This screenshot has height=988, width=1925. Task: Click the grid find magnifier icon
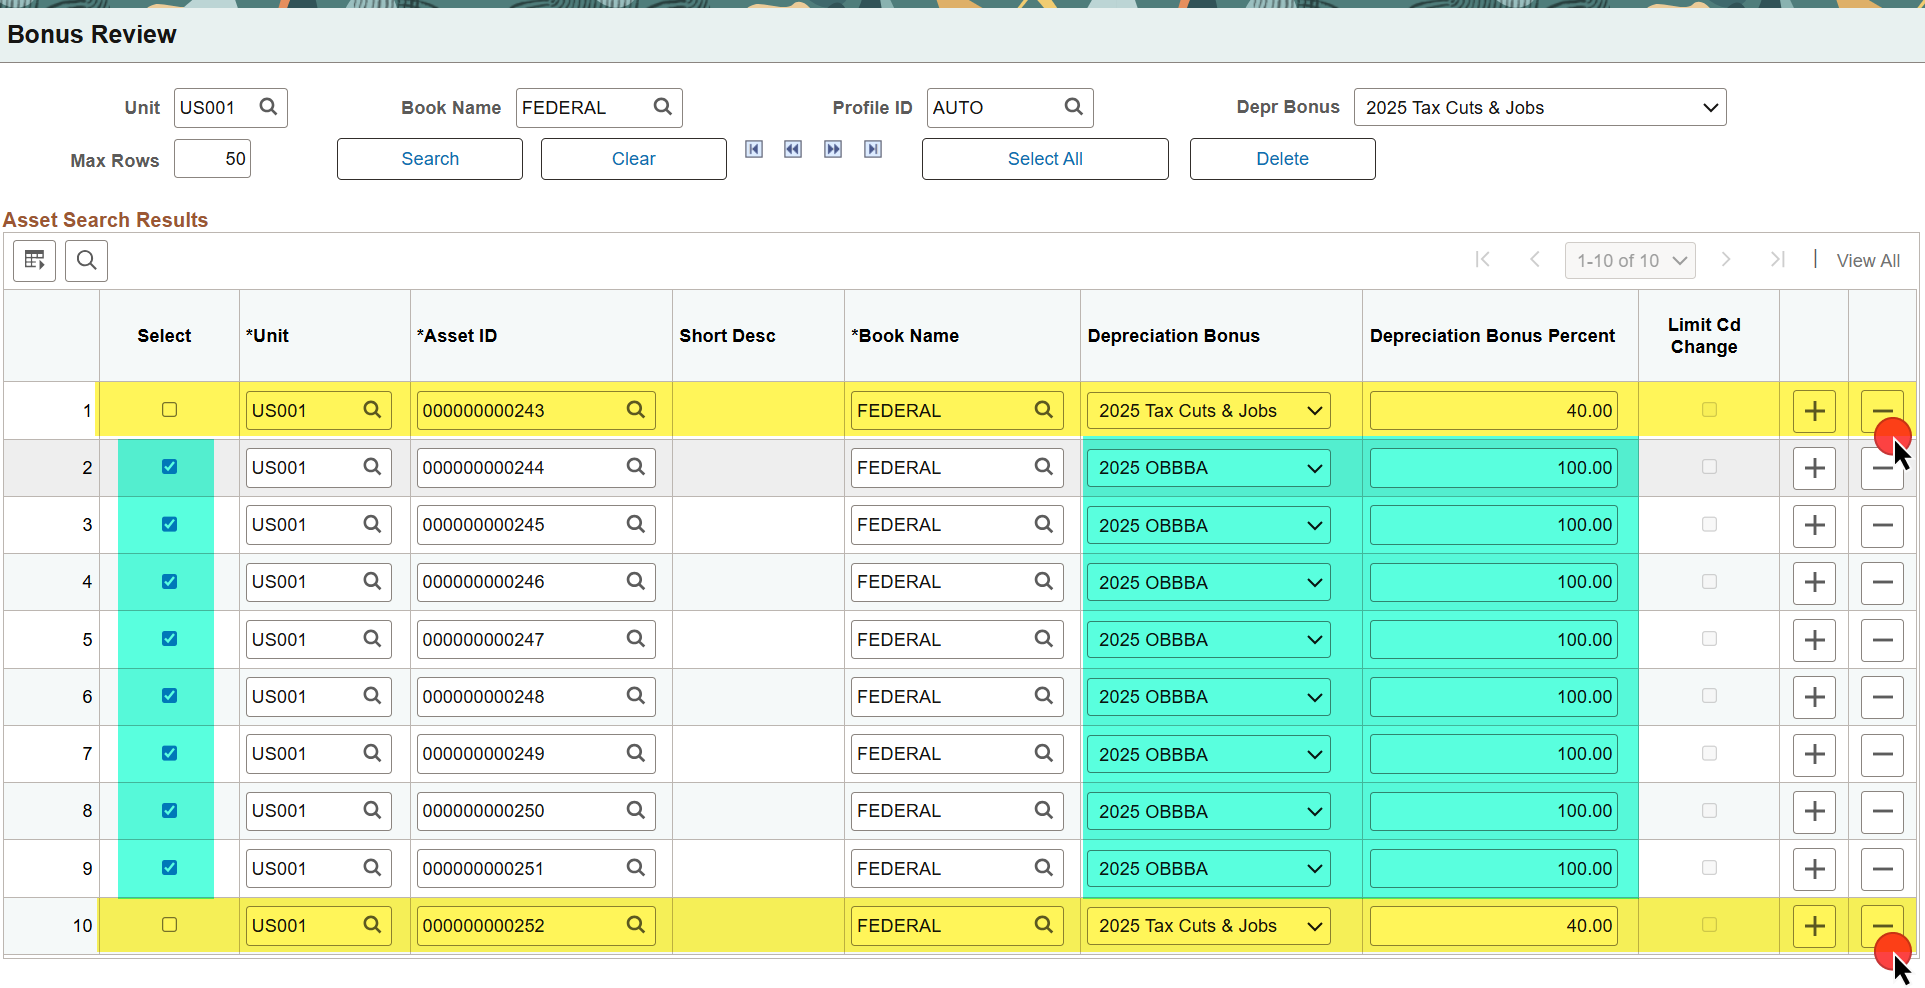pyautogui.click(x=87, y=261)
